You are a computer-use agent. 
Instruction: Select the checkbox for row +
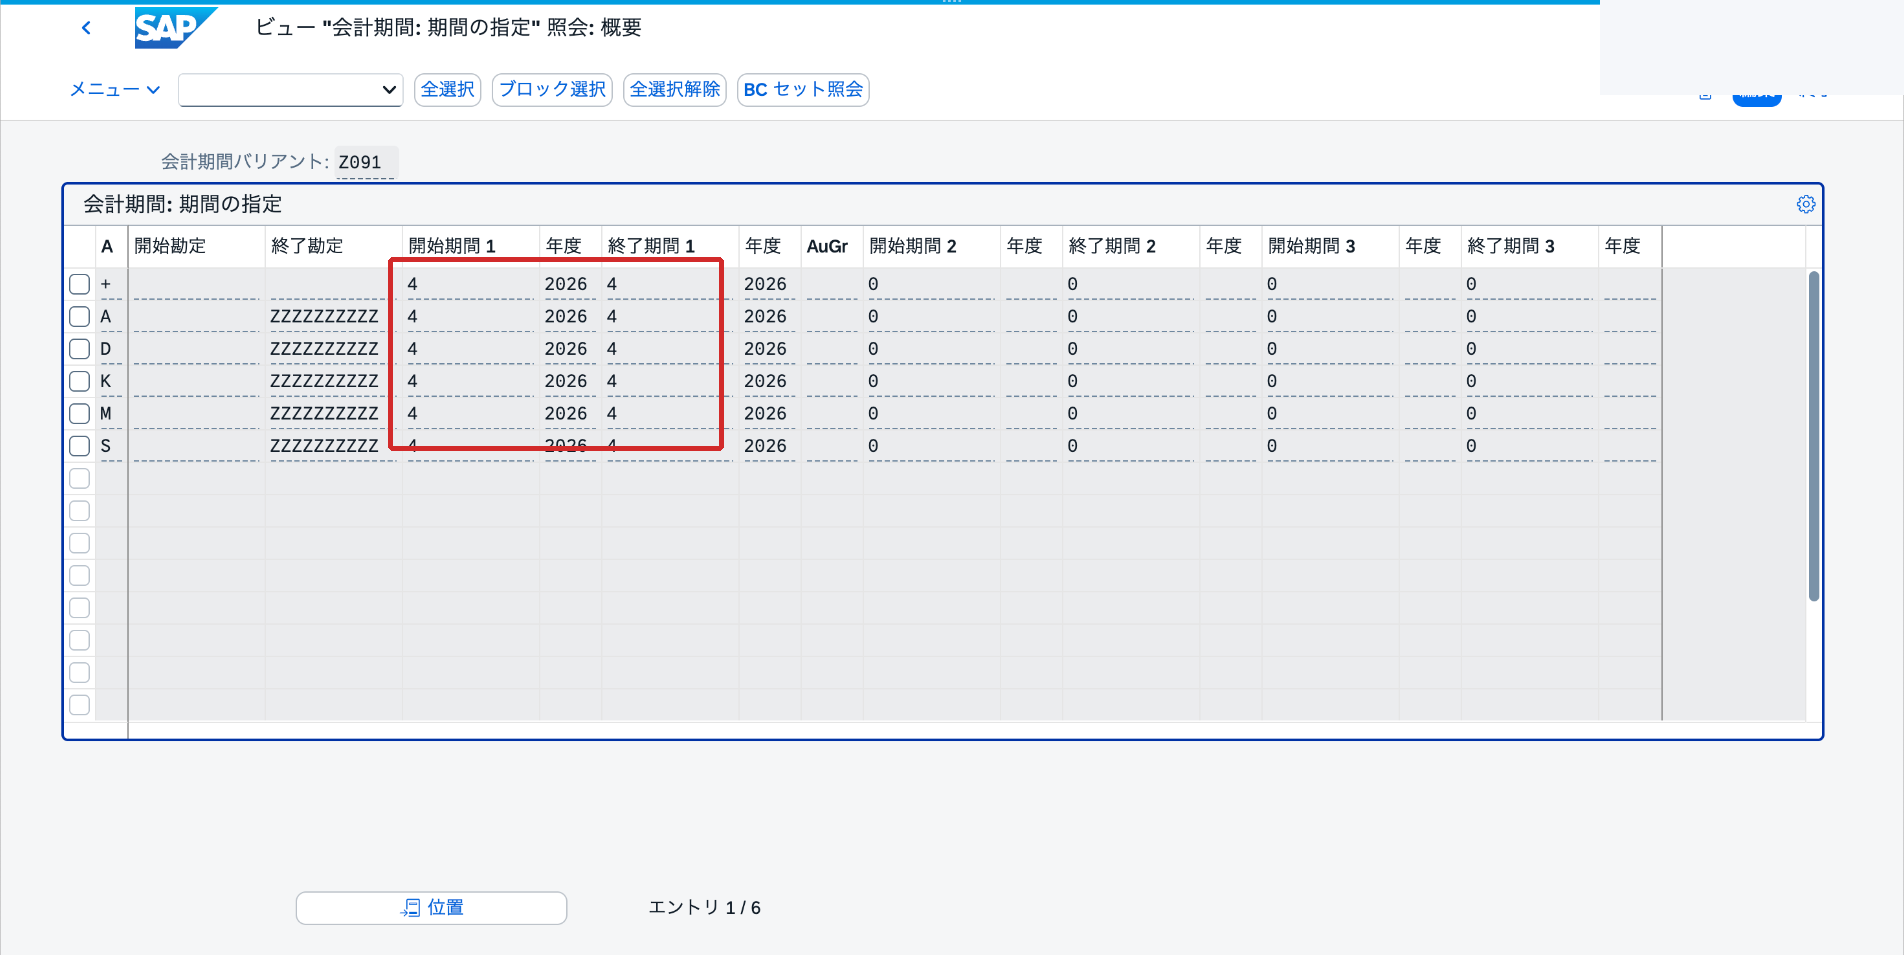pos(80,284)
